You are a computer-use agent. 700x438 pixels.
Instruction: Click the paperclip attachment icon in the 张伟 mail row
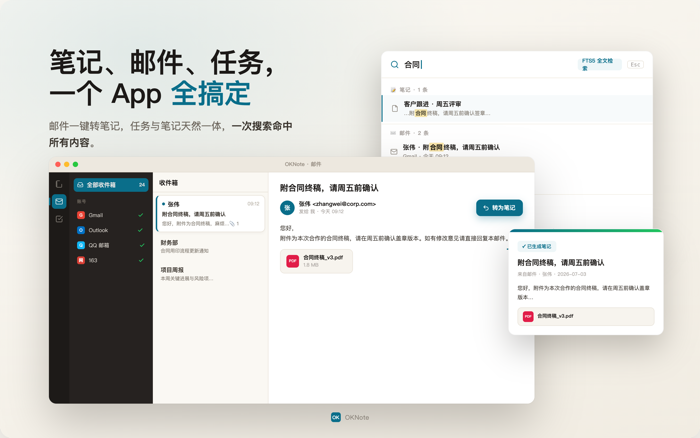tap(232, 224)
